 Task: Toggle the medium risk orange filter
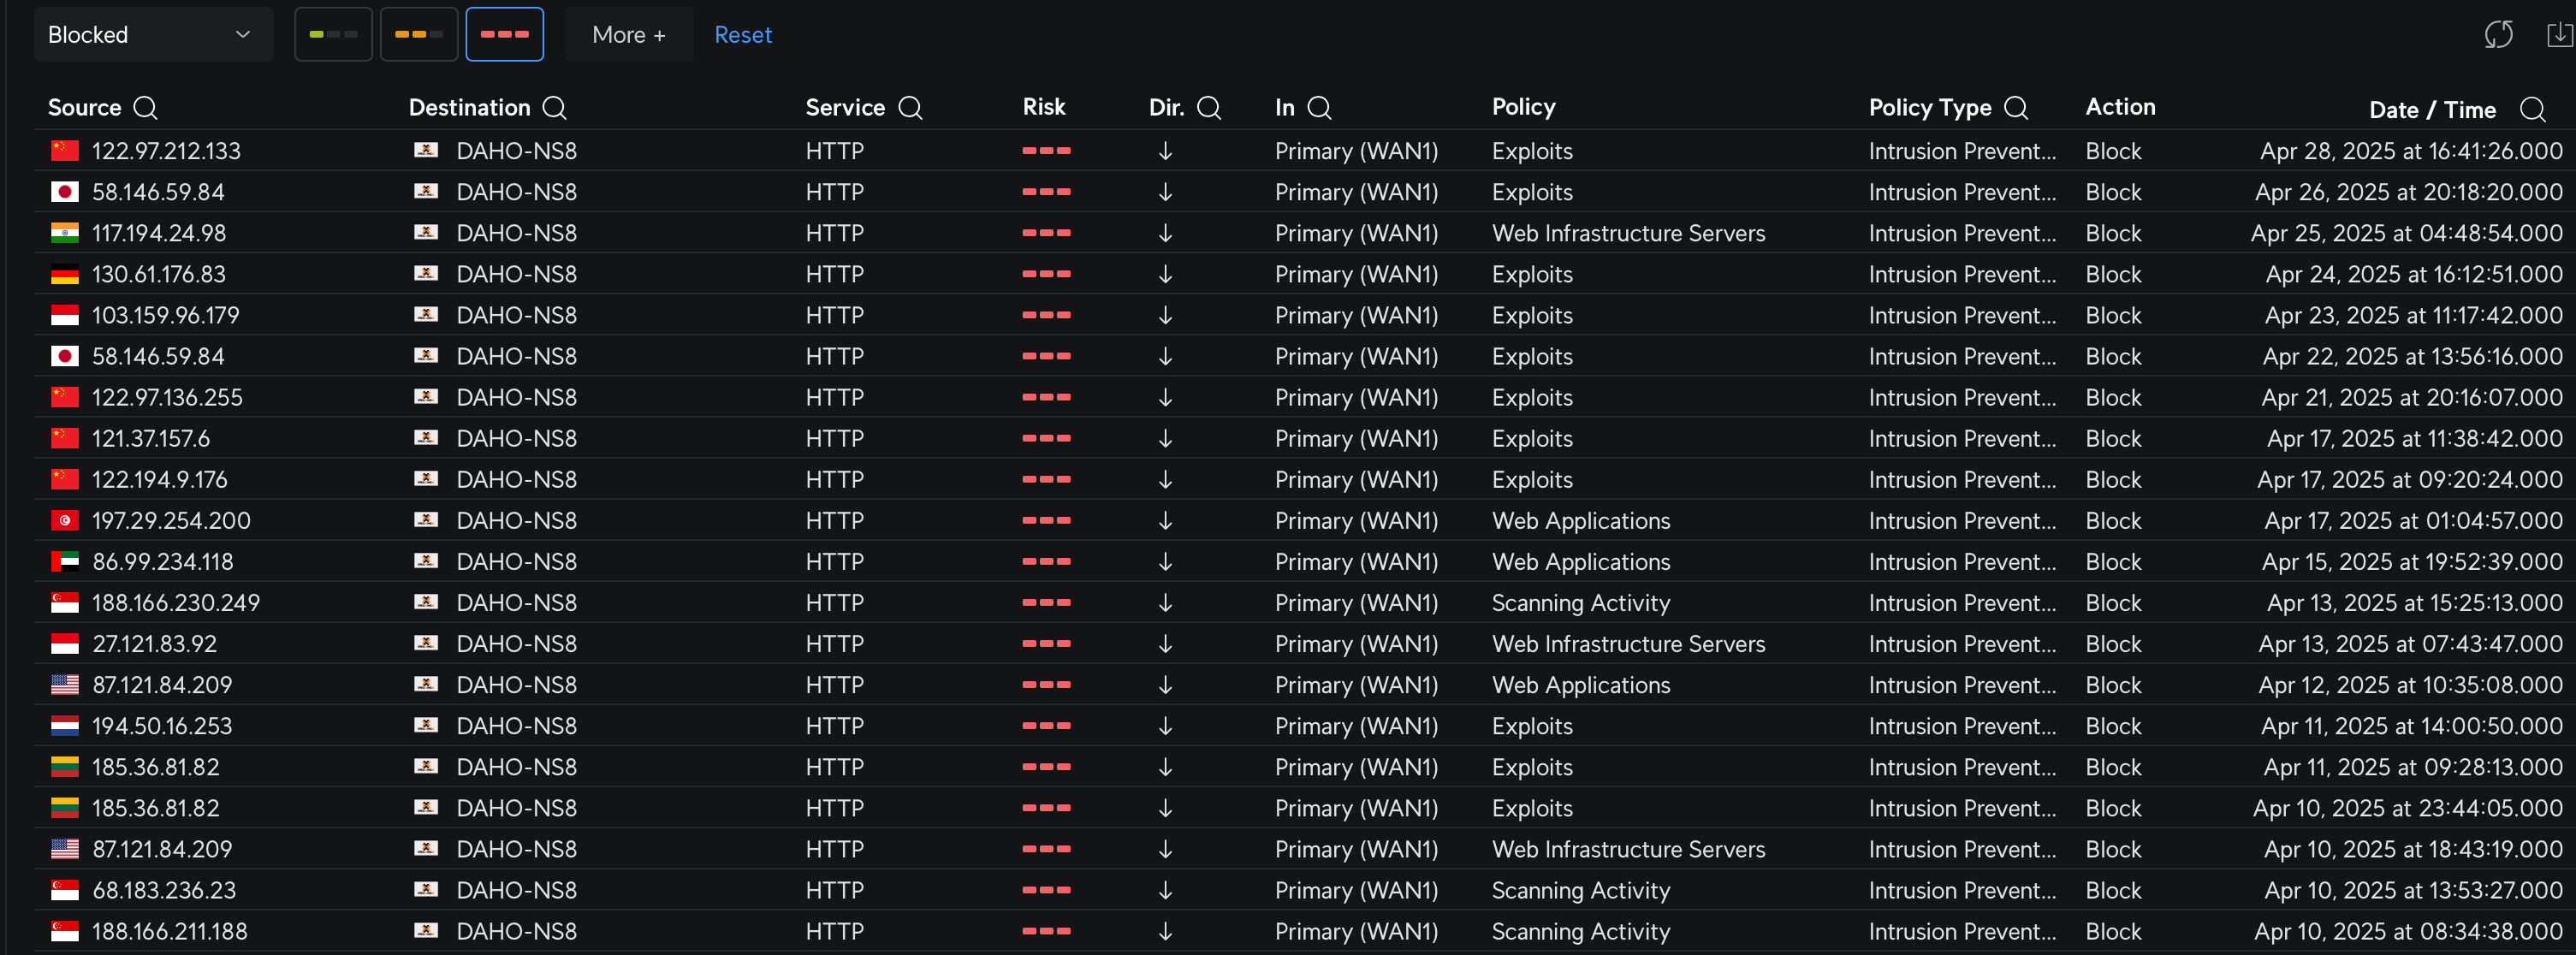419,34
